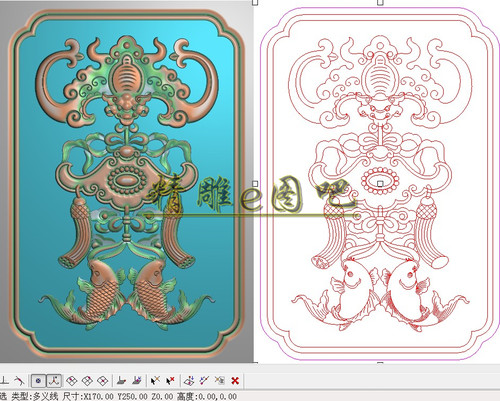Click the cursor with red cross icon
This screenshot has width=500, height=401.
(x=171, y=380)
